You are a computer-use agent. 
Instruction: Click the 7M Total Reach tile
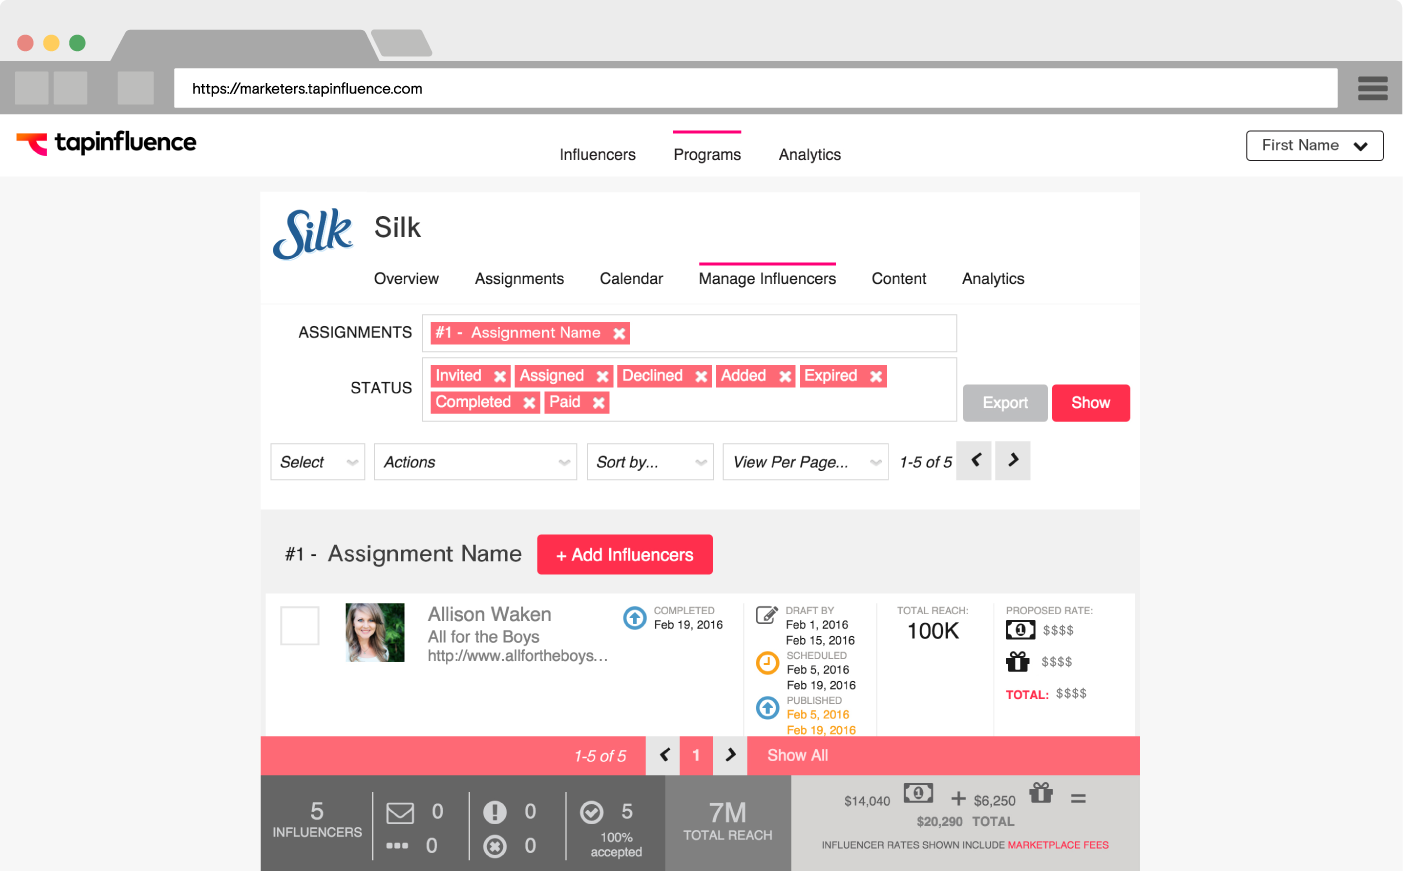tap(728, 823)
